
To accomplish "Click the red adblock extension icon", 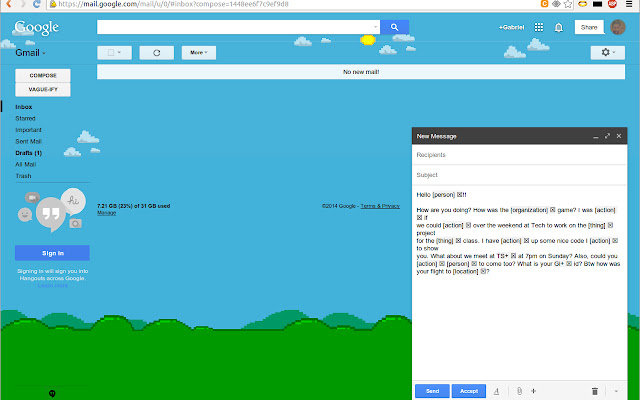I will (x=612, y=4).
